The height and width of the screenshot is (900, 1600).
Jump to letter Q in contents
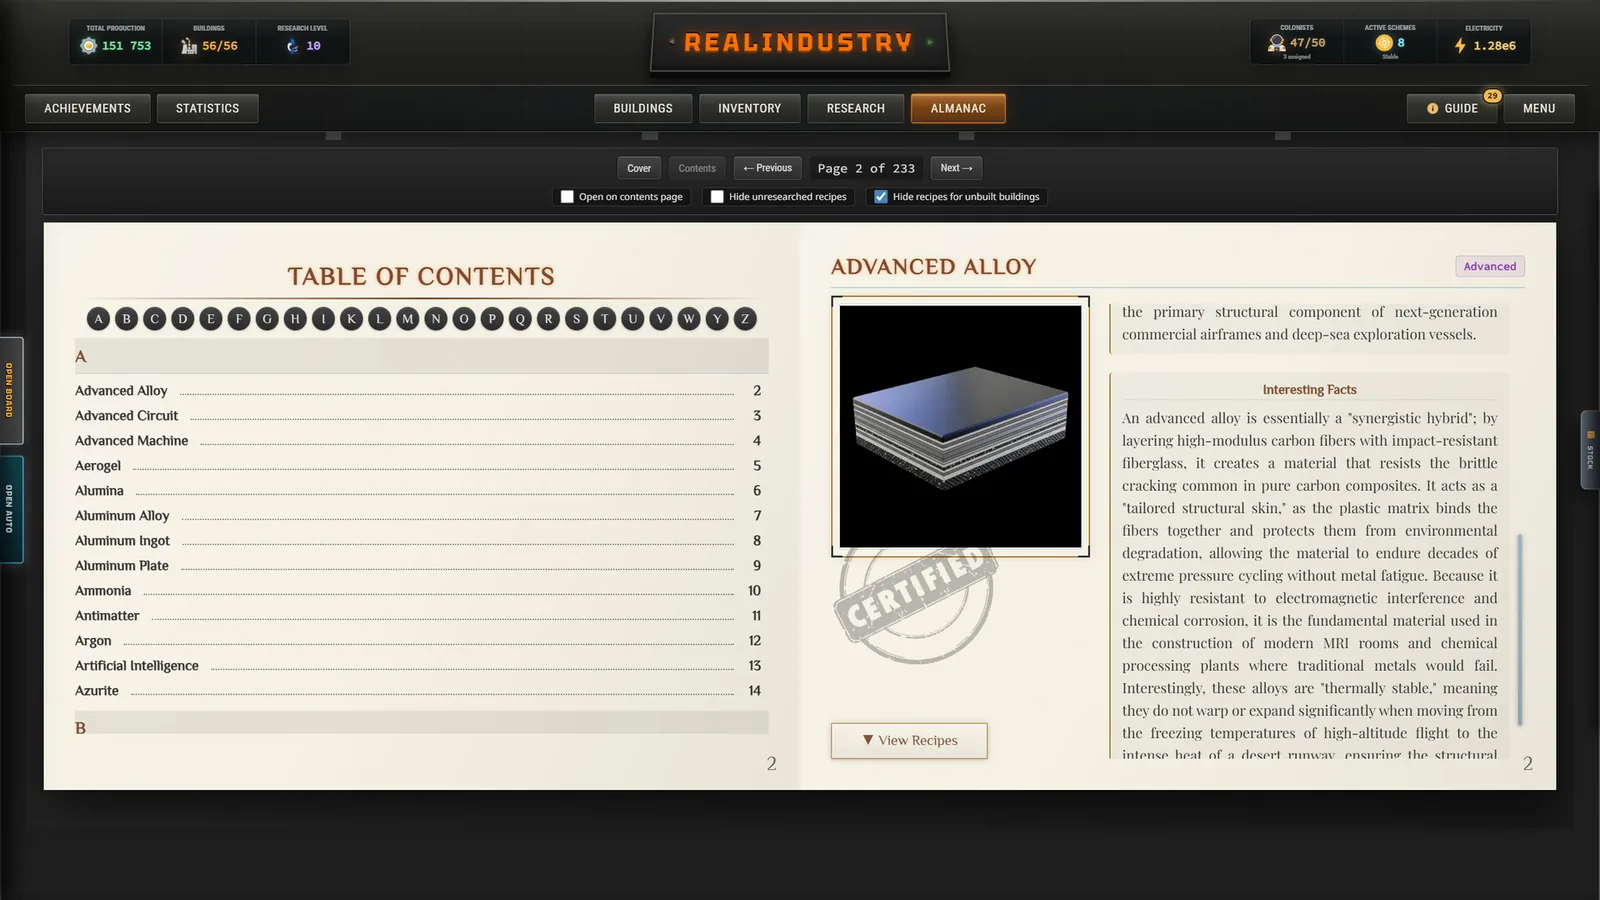(520, 319)
